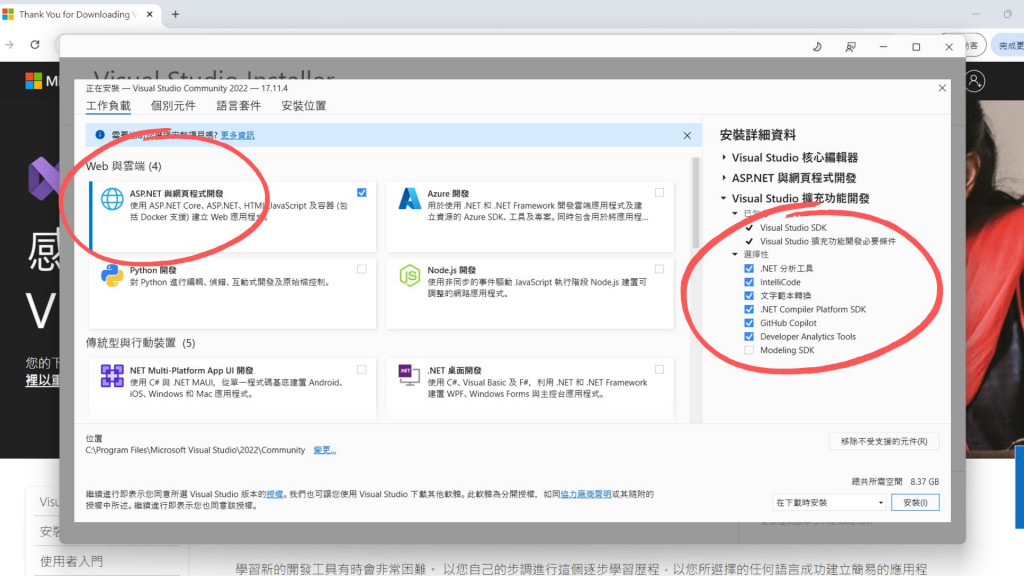Click the .NET MAUI workload icon
Image resolution: width=1024 pixels, height=576 pixels.
(112, 376)
